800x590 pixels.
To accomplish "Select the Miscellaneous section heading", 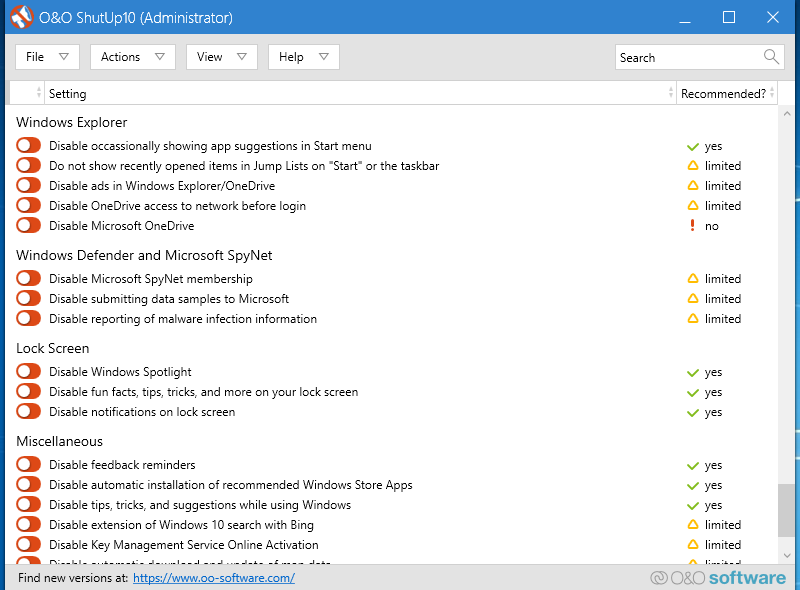I will click(59, 441).
